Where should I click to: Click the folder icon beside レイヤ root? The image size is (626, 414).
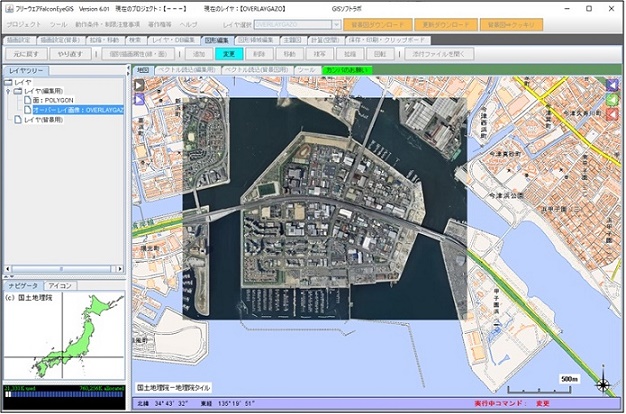pyautogui.click(x=8, y=82)
